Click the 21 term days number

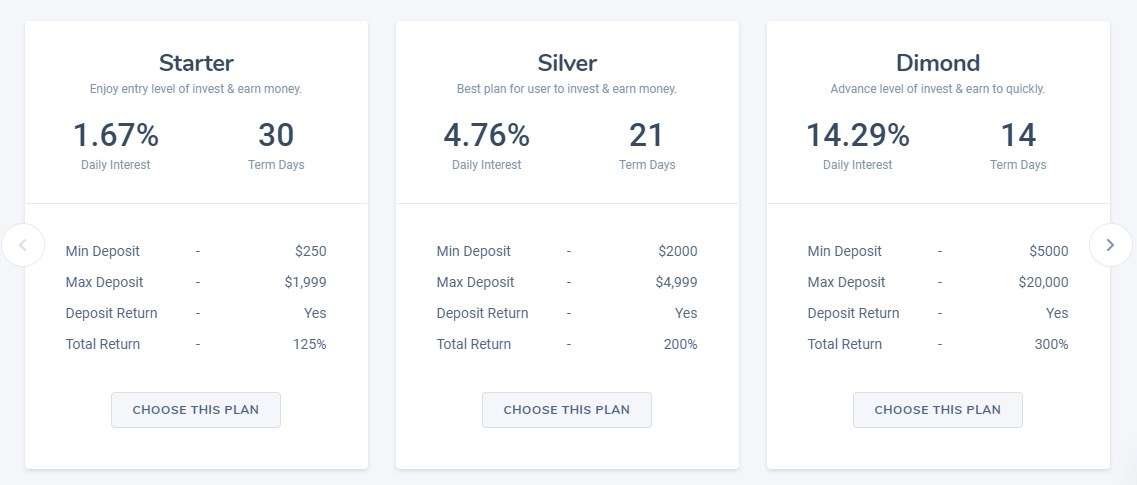647,135
